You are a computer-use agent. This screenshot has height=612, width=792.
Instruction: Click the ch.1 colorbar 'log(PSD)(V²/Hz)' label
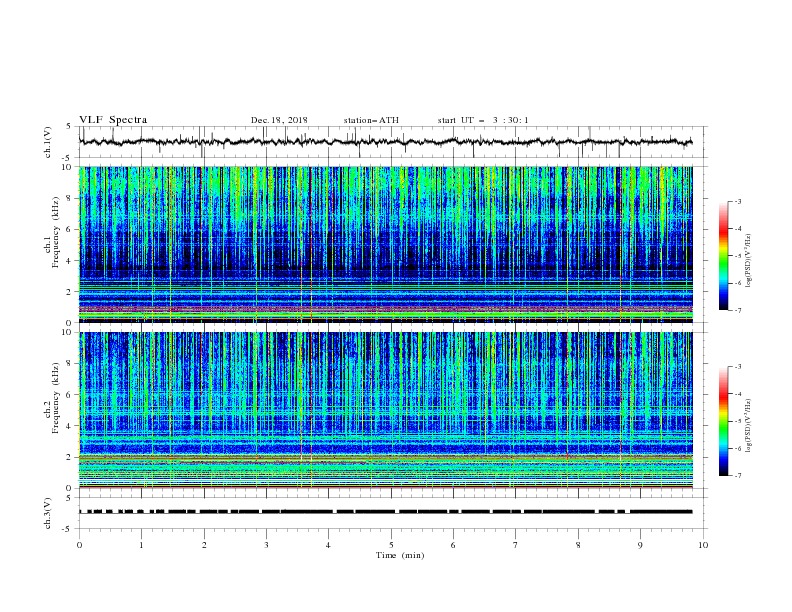(x=749, y=261)
